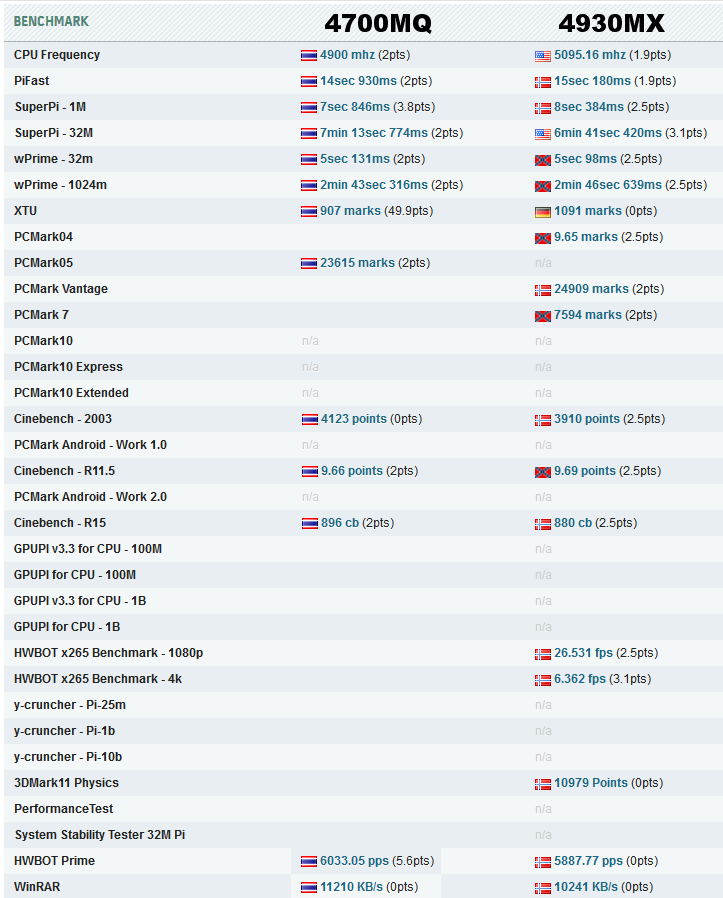Image resolution: width=723 pixels, height=898 pixels.
Task: Open the 880 cb Cinebench R15 result
Action: pyautogui.click(x=573, y=523)
